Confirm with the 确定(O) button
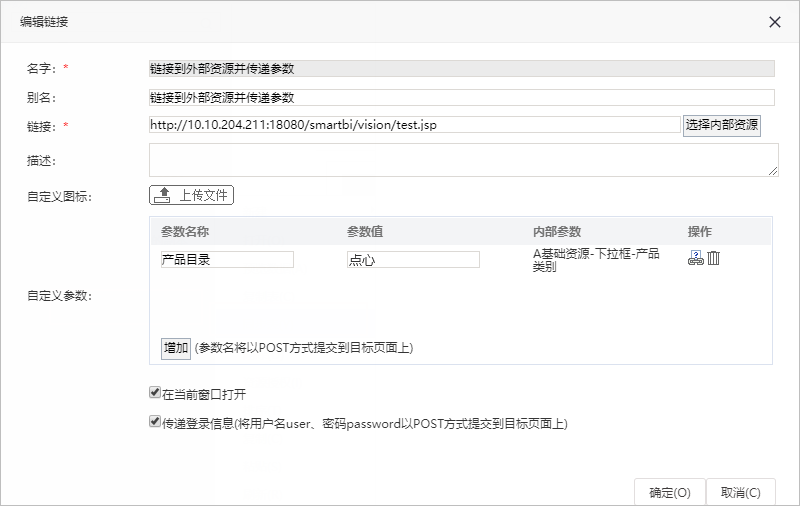Image resolution: width=800 pixels, height=506 pixels. coord(669,492)
